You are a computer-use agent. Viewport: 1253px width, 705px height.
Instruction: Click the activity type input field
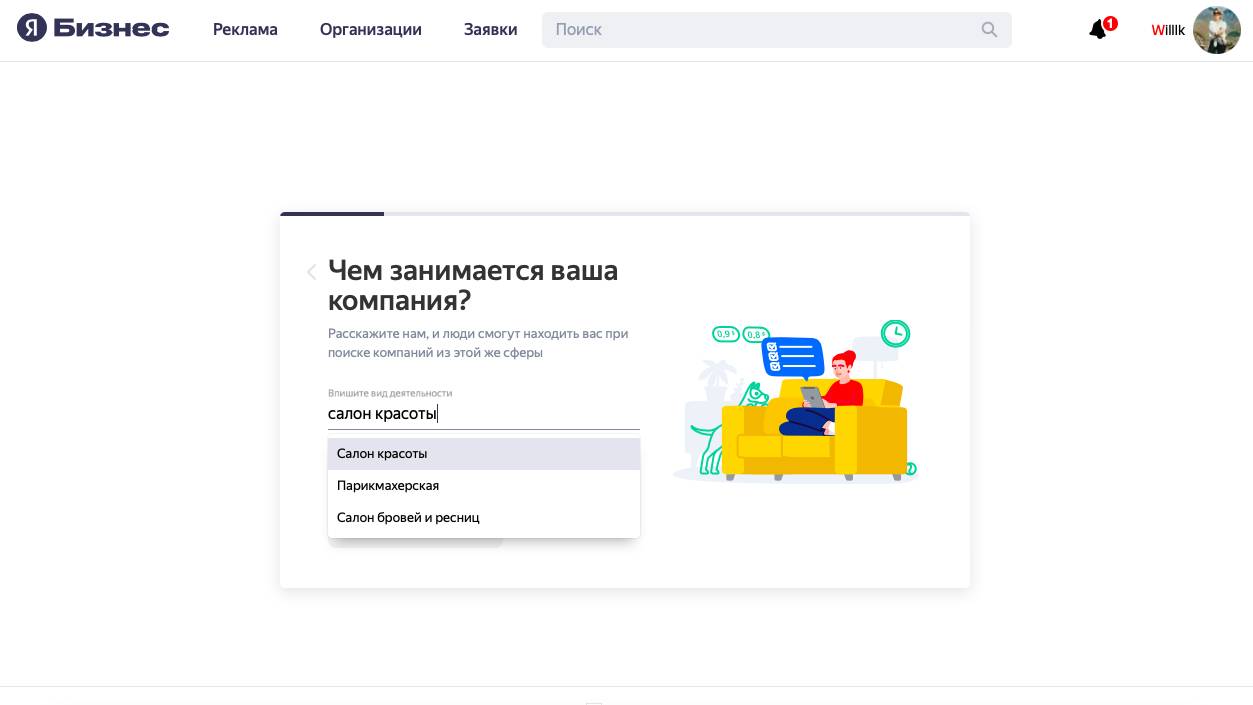click(484, 413)
